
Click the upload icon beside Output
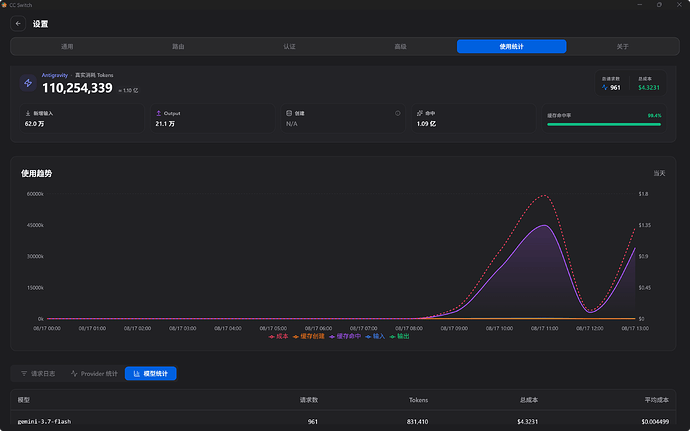pyautogui.click(x=158, y=114)
